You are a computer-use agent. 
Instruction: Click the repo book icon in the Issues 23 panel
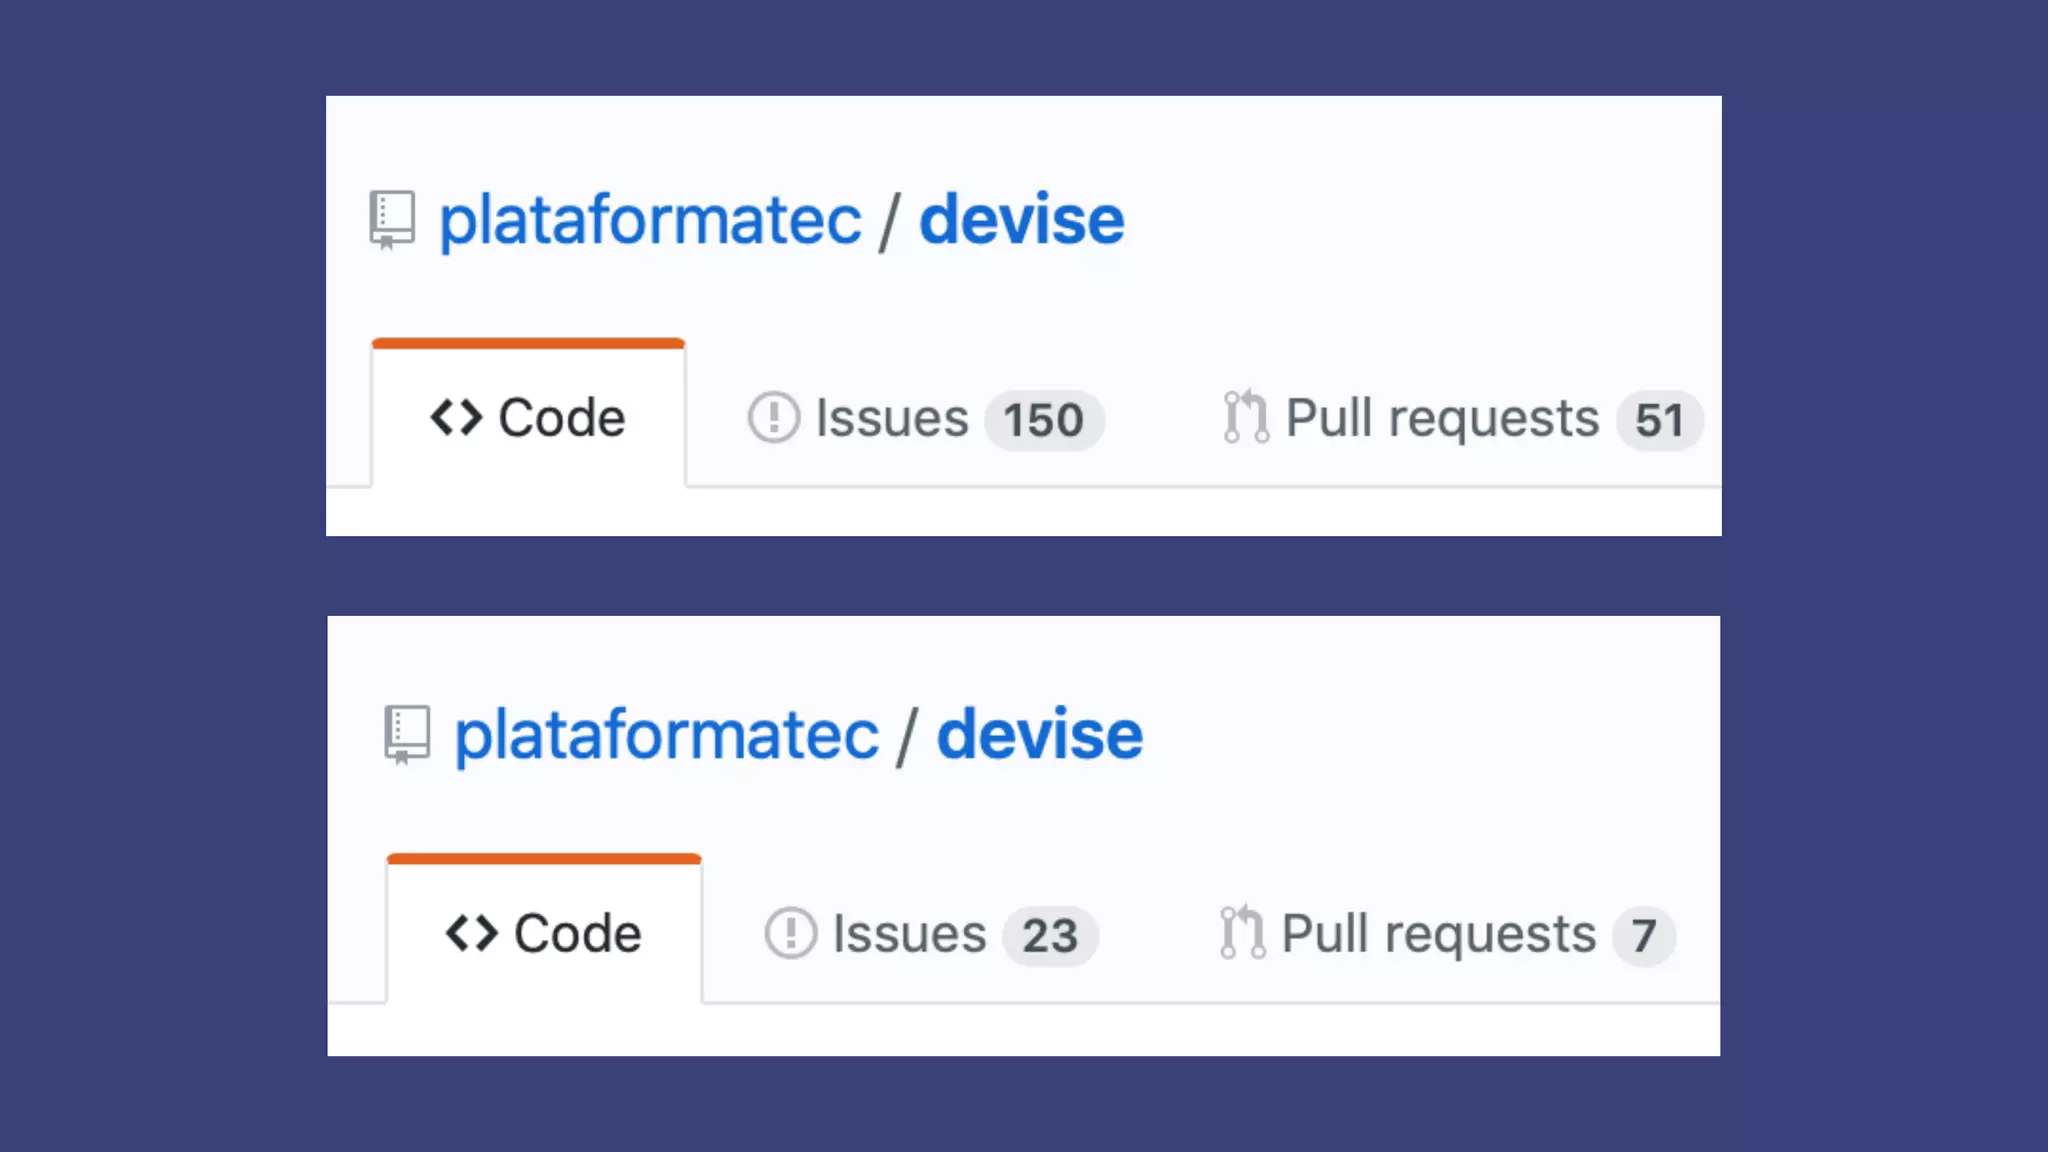pyautogui.click(x=407, y=734)
